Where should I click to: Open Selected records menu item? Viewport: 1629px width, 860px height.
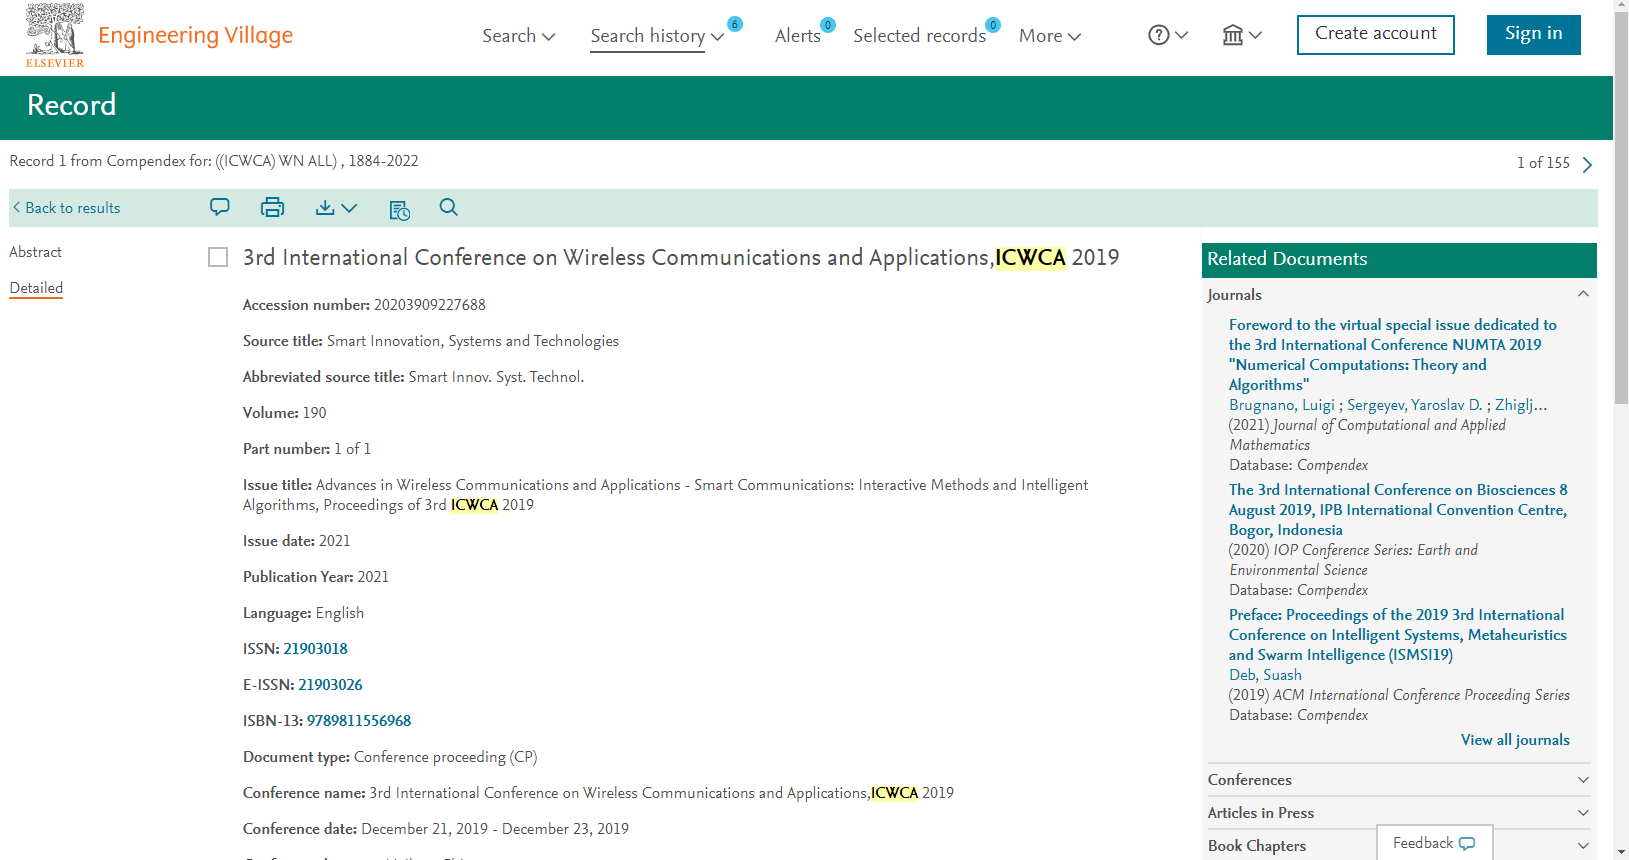tap(919, 36)
